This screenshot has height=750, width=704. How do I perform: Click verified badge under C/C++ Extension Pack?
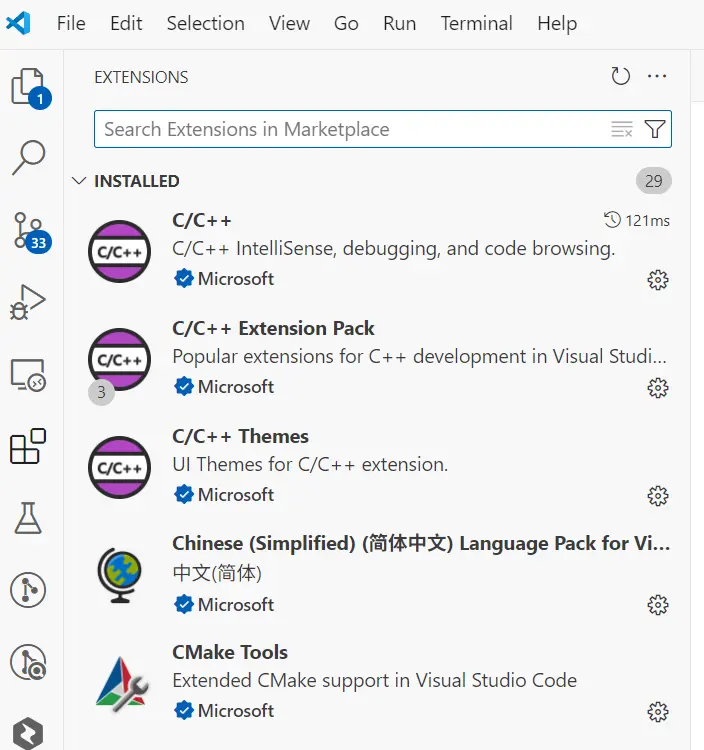[x=184, y=386]
